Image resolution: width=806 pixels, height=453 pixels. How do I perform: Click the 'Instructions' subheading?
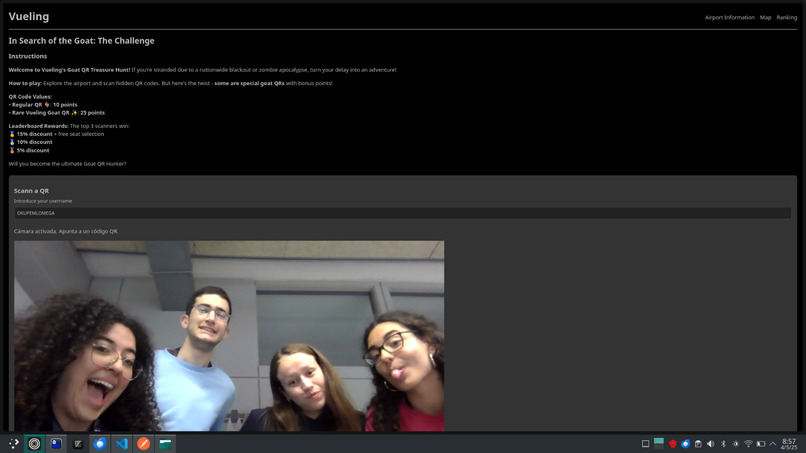(x=28, y=56)
